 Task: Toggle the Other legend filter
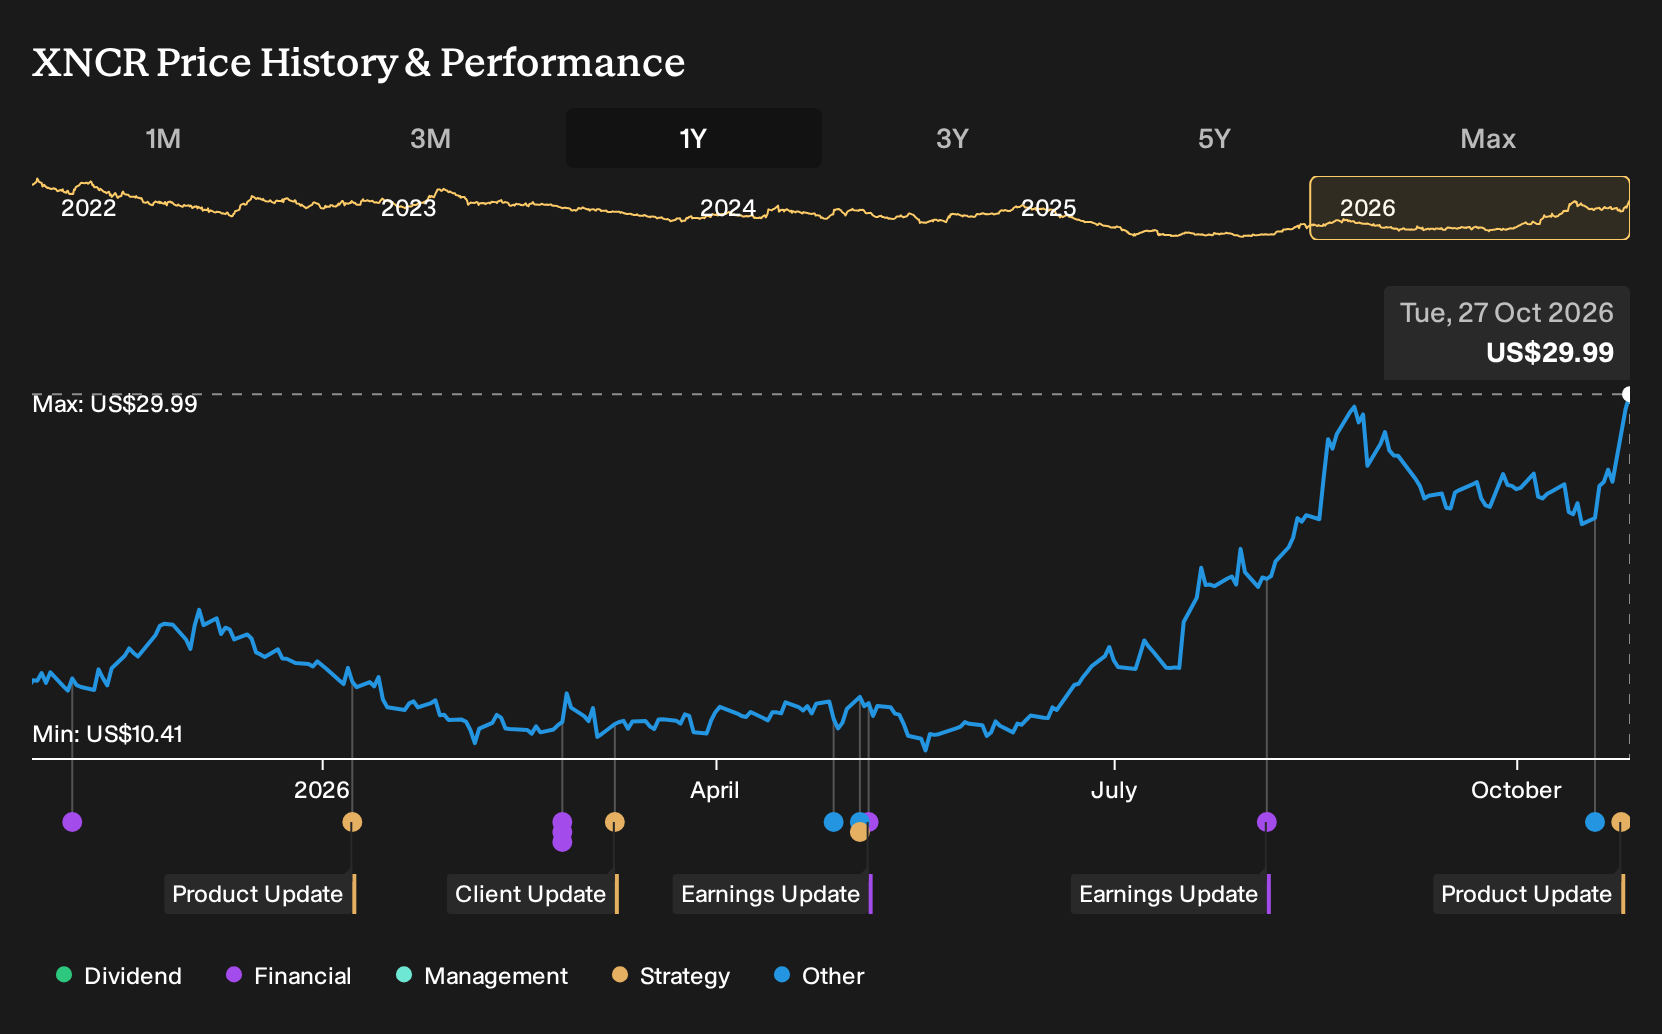tap(819, 976)
